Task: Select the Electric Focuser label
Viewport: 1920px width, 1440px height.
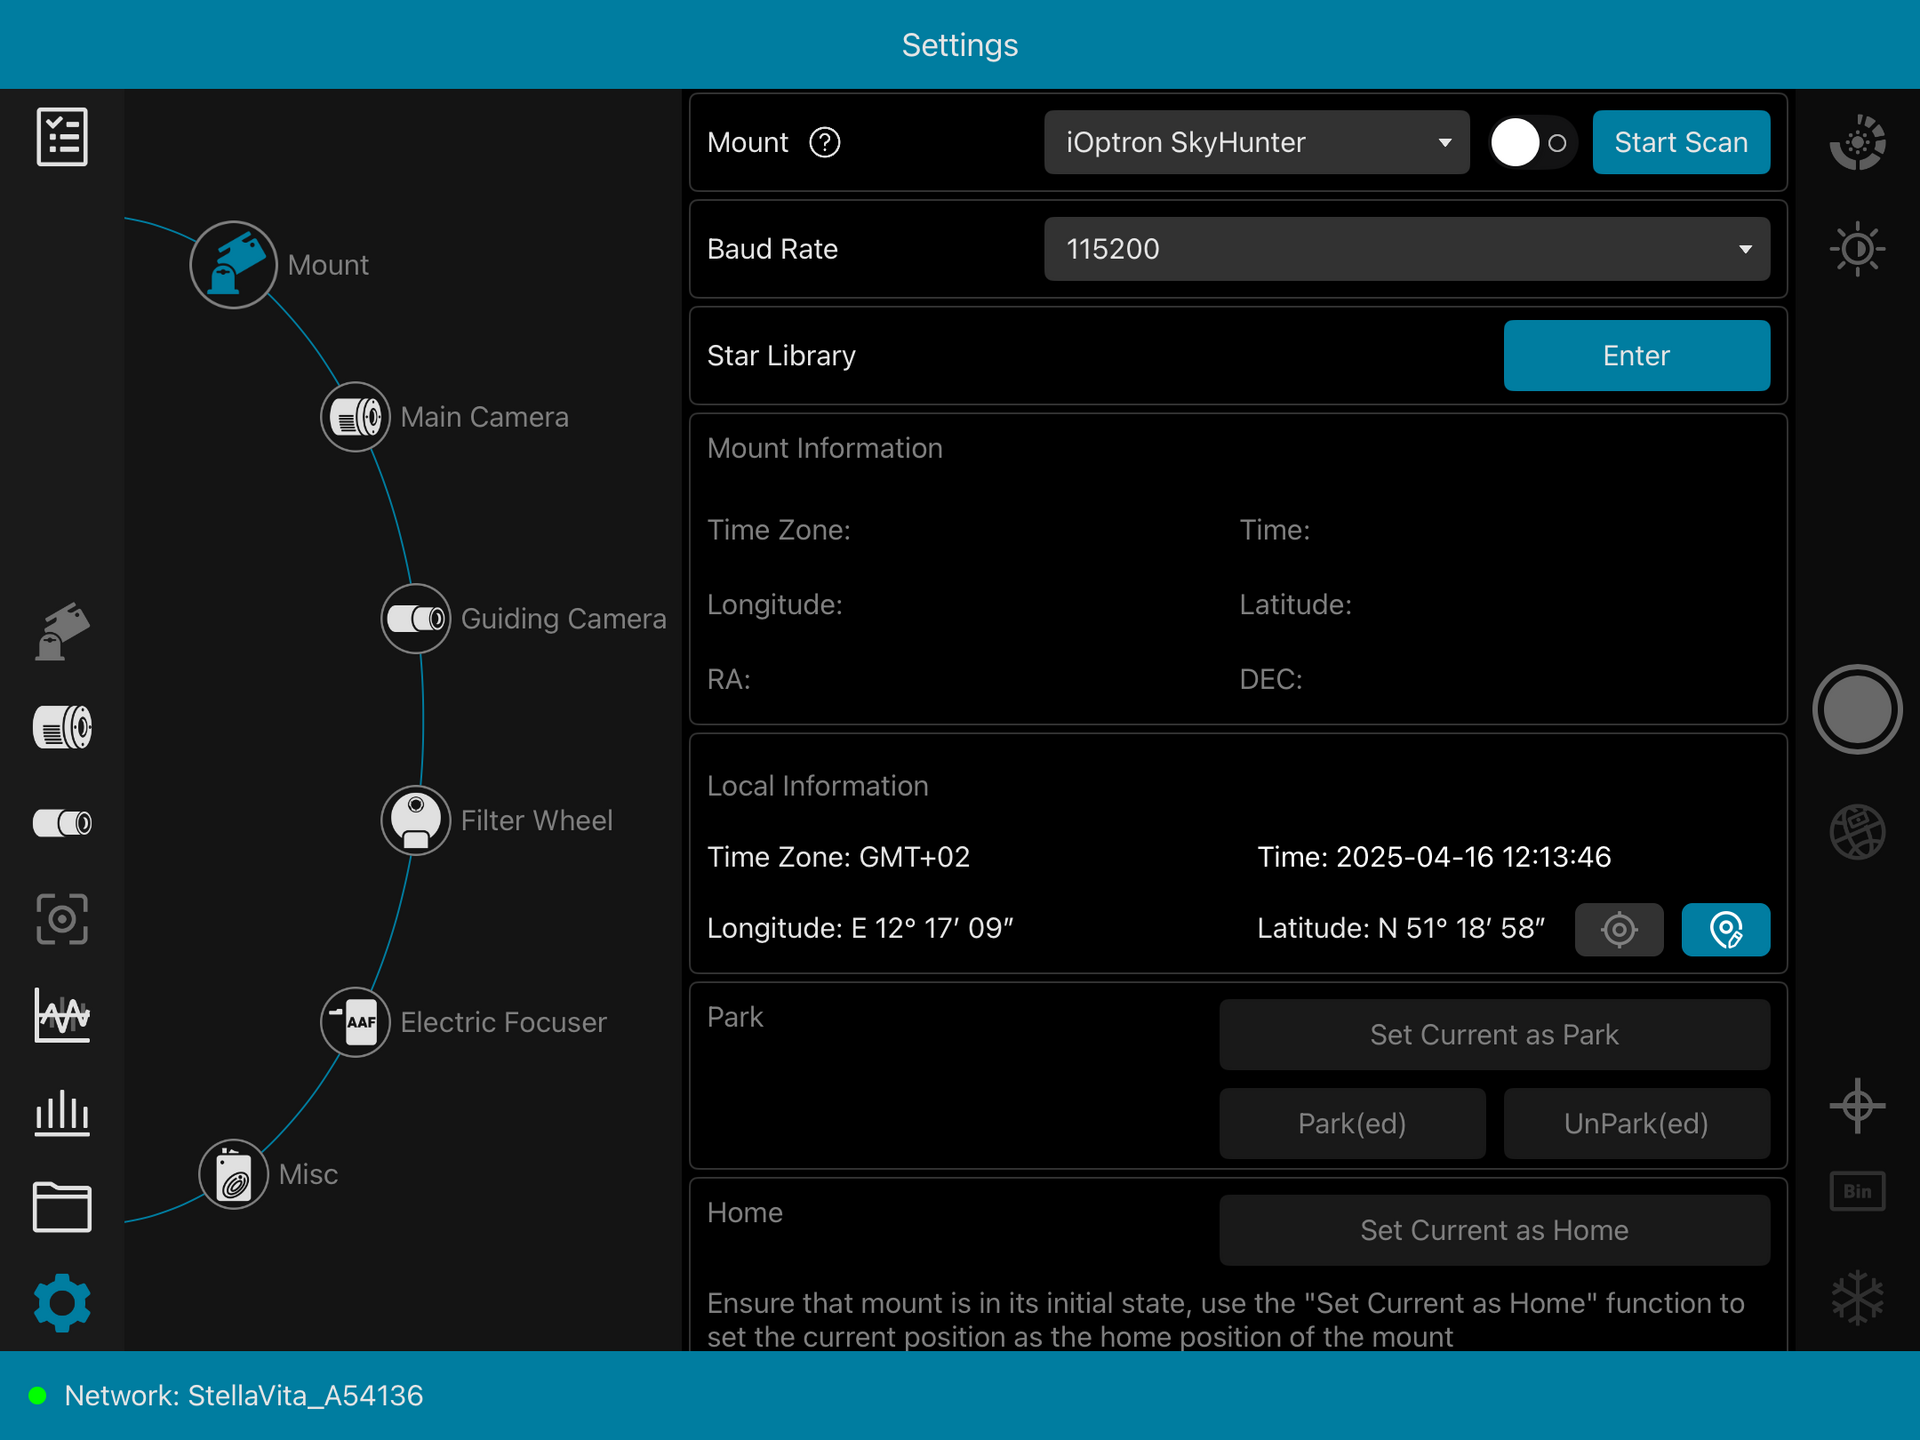Action: coord(503,1022)
